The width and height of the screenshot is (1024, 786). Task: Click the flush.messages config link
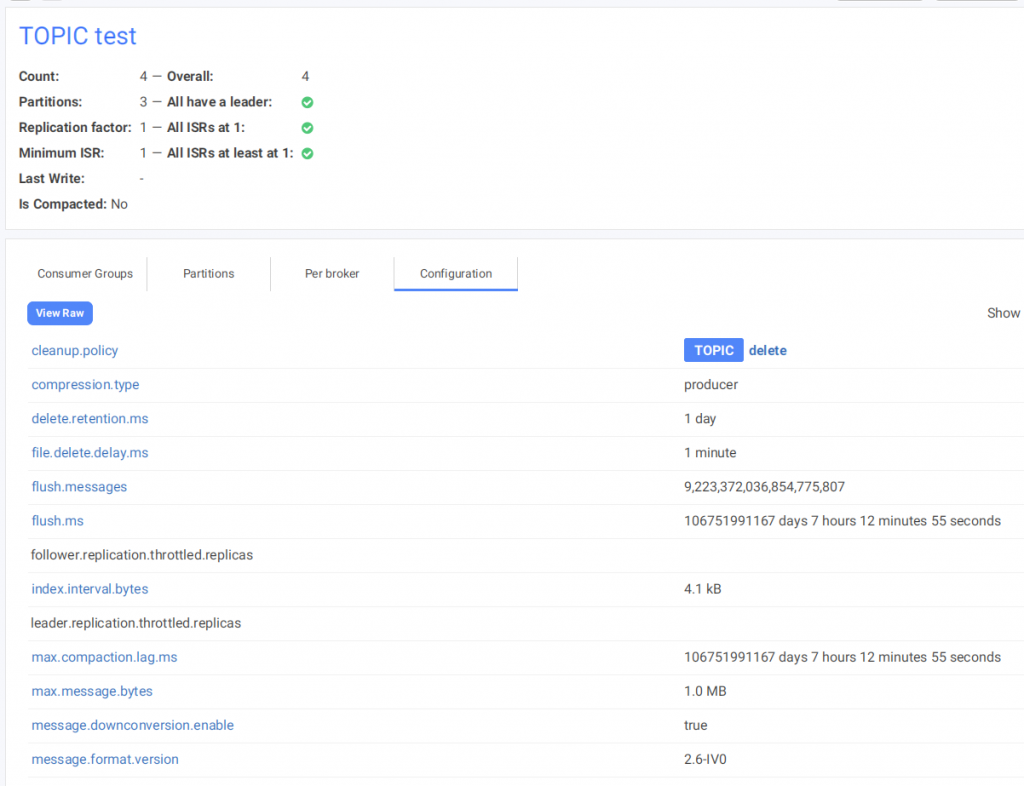pos(79,487)
